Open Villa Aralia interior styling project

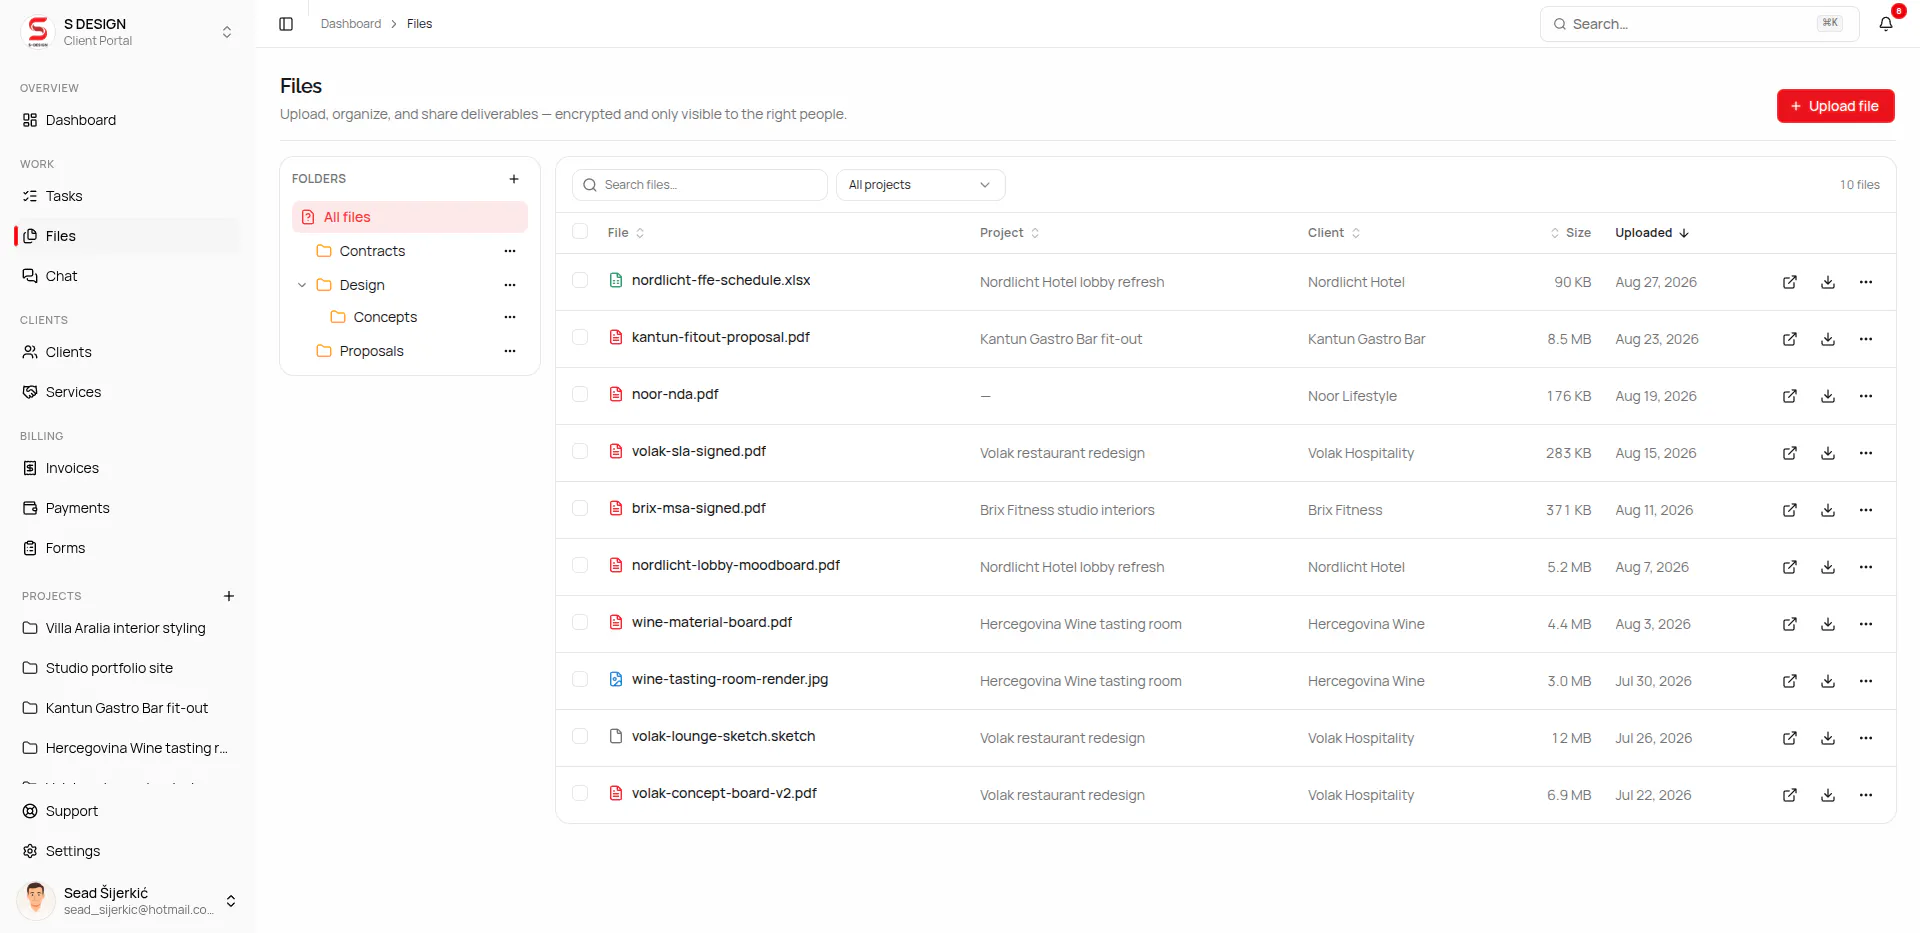click(x=128, y=628)
